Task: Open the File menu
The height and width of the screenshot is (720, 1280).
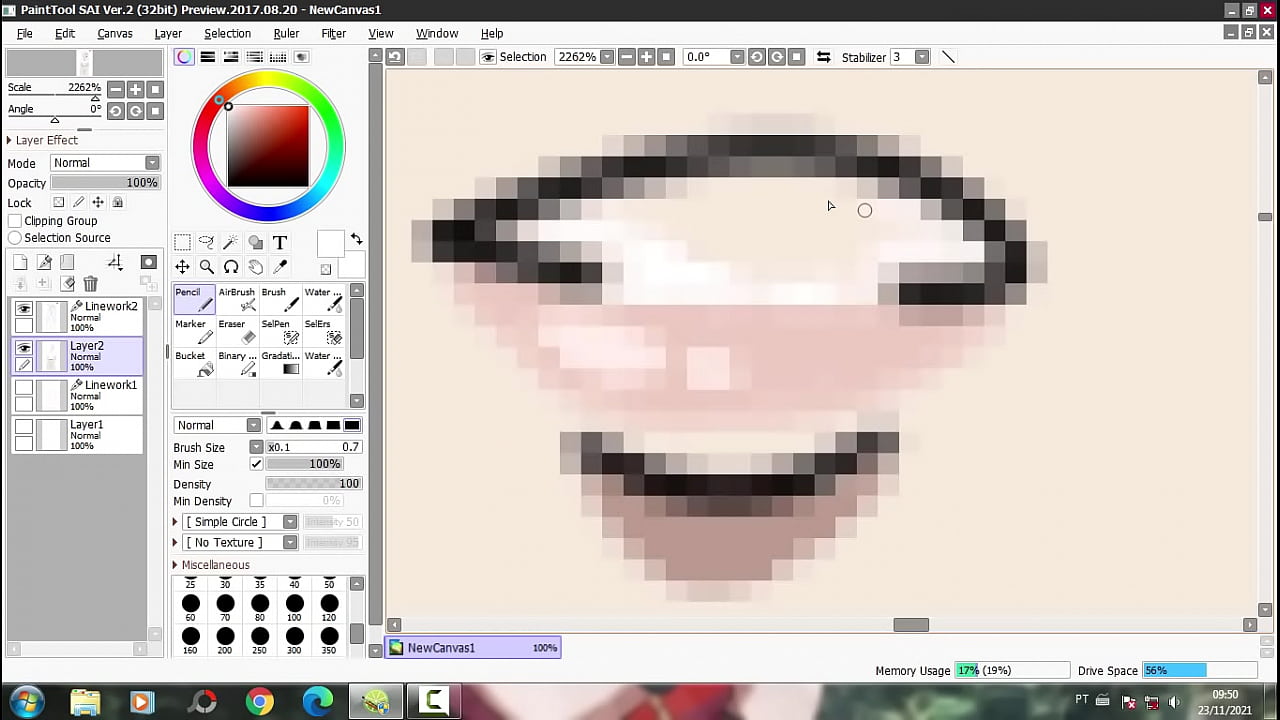Action: click(24, 33)
